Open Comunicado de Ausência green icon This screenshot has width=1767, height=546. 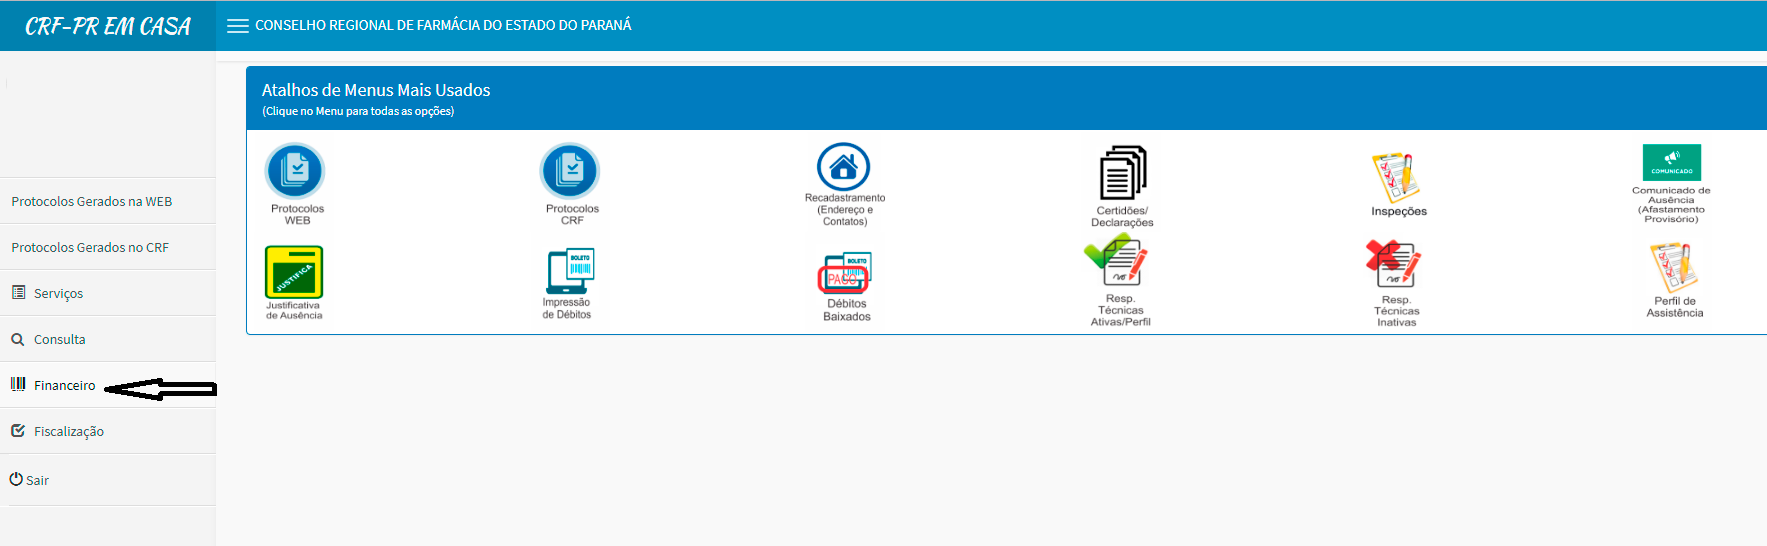[x=1671, y=162]
